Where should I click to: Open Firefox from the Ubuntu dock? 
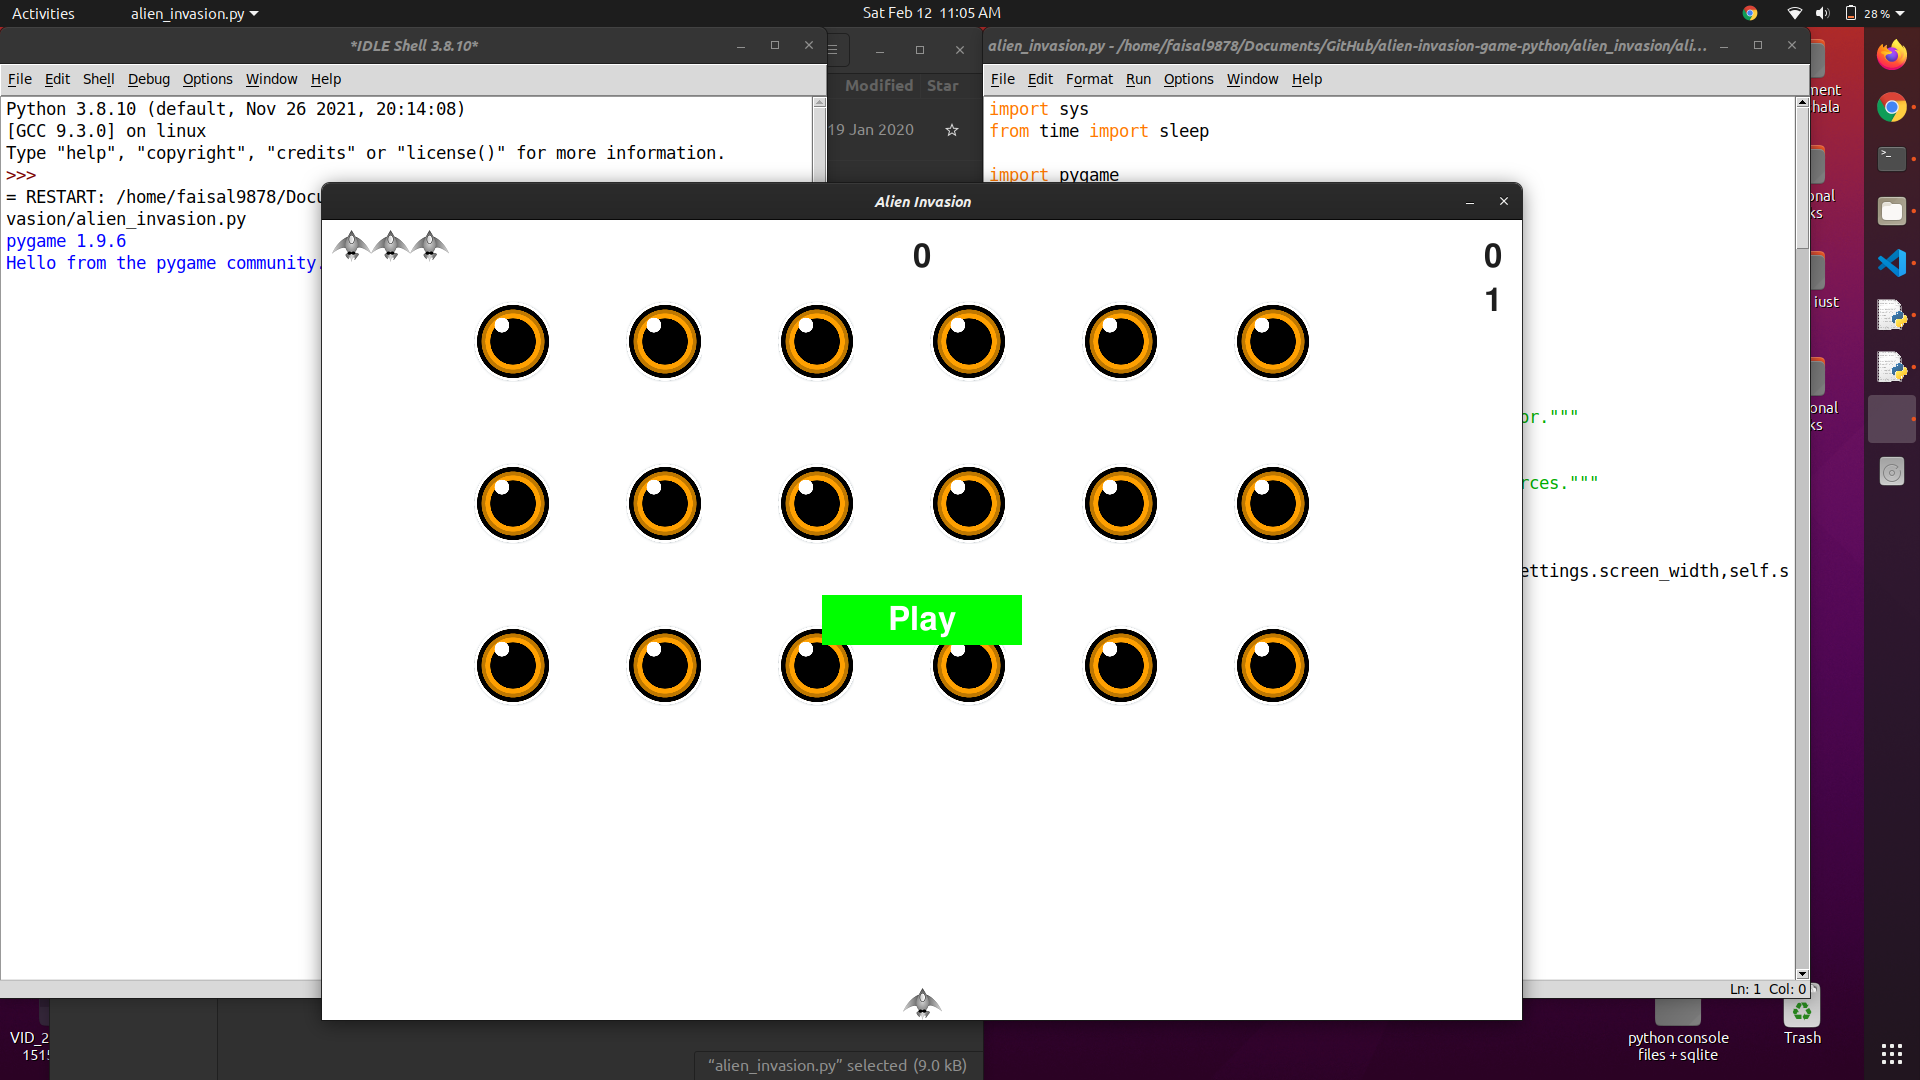1891,55
